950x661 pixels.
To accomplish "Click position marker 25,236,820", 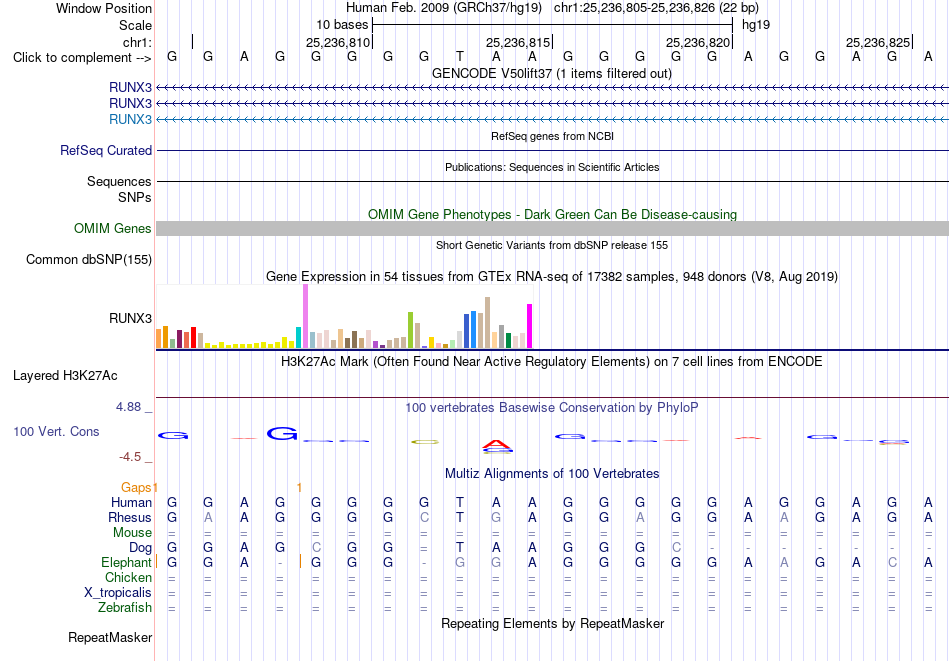I will coord(698,42).
